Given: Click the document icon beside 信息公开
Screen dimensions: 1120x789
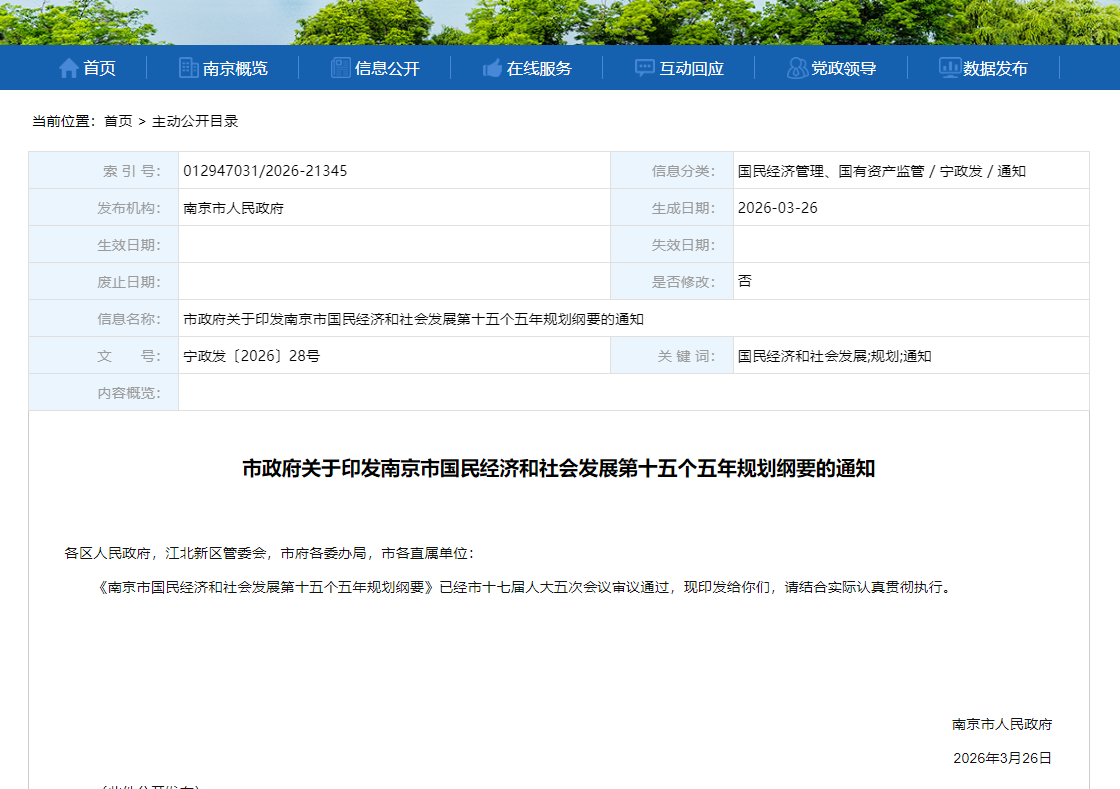Looking at the screenshot, I should coord(340,68).
